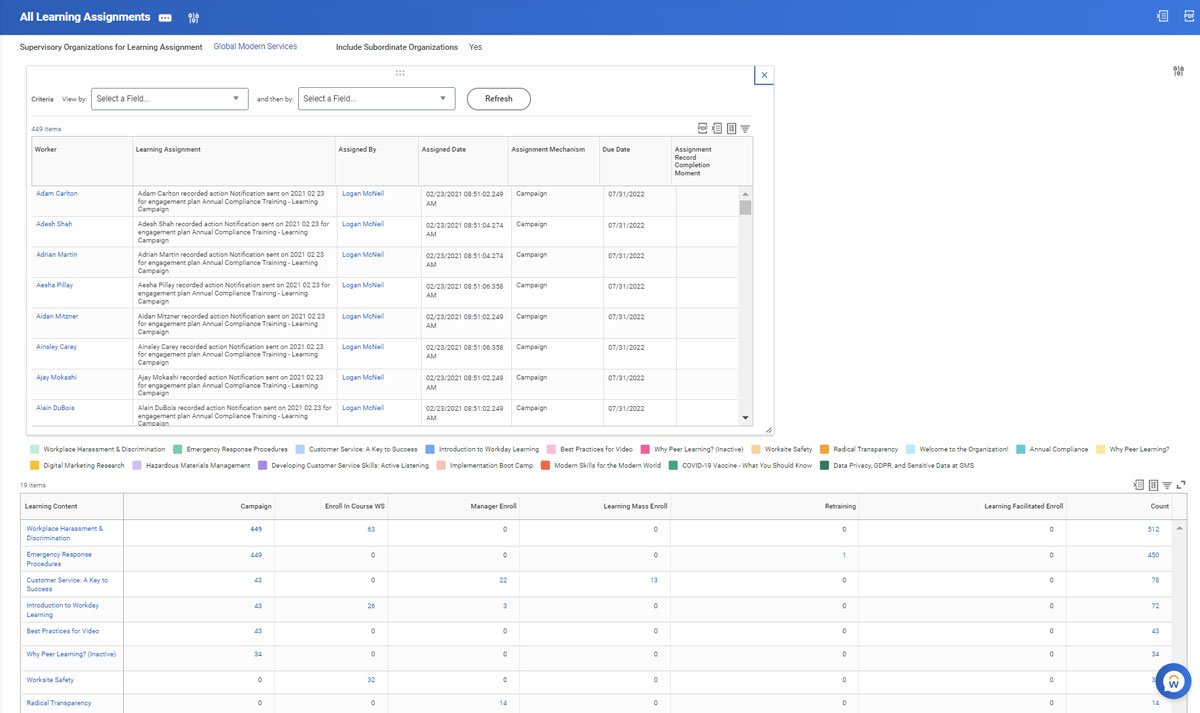Drill into Manager Enroll value 22
The height and width of the screenshot is (713, 1200).
[x=503, y=580]
